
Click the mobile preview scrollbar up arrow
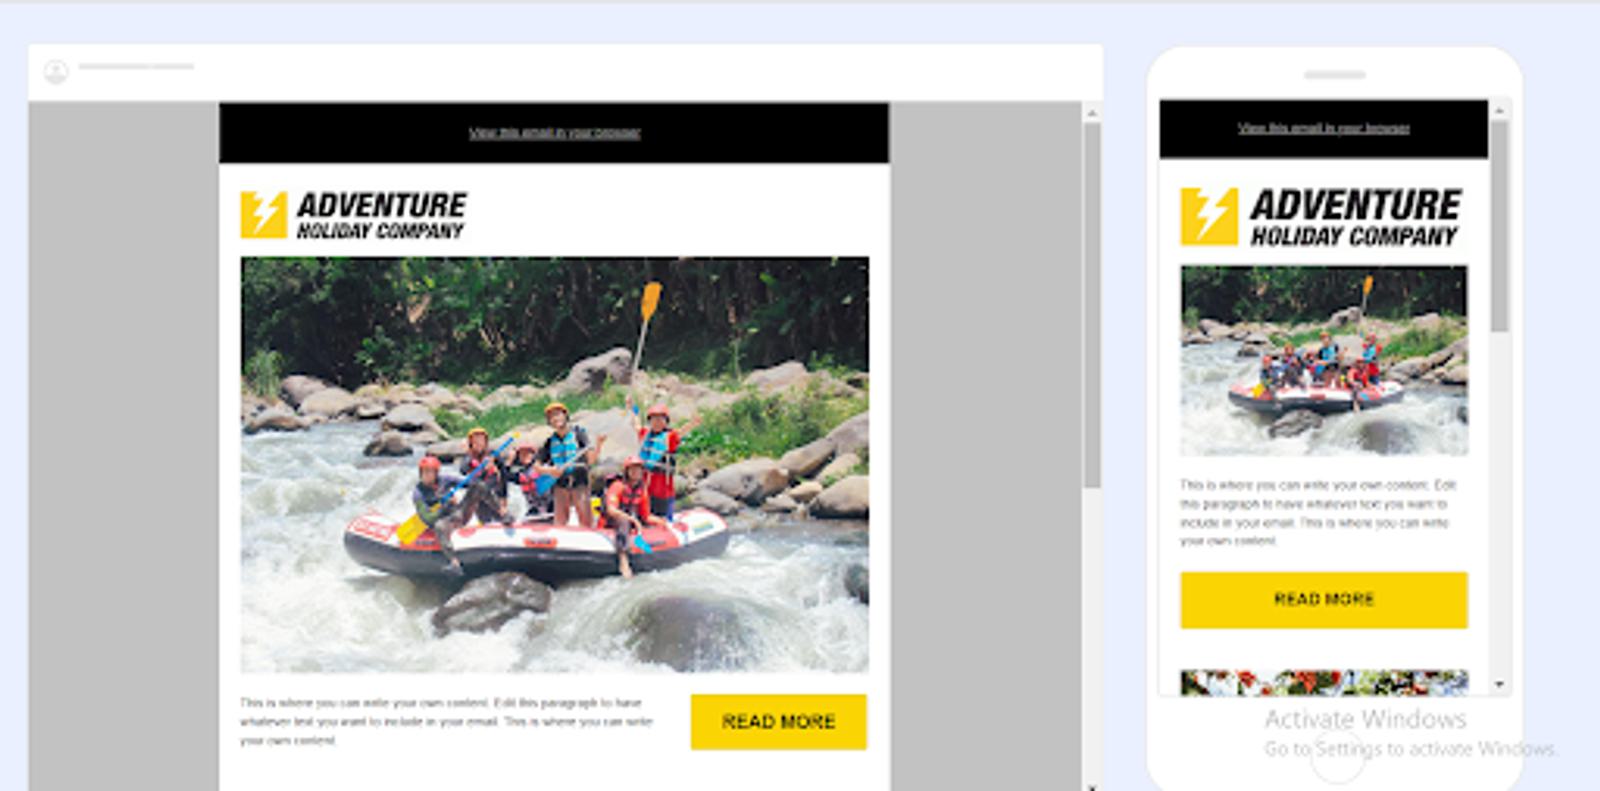click(1499, 109)
